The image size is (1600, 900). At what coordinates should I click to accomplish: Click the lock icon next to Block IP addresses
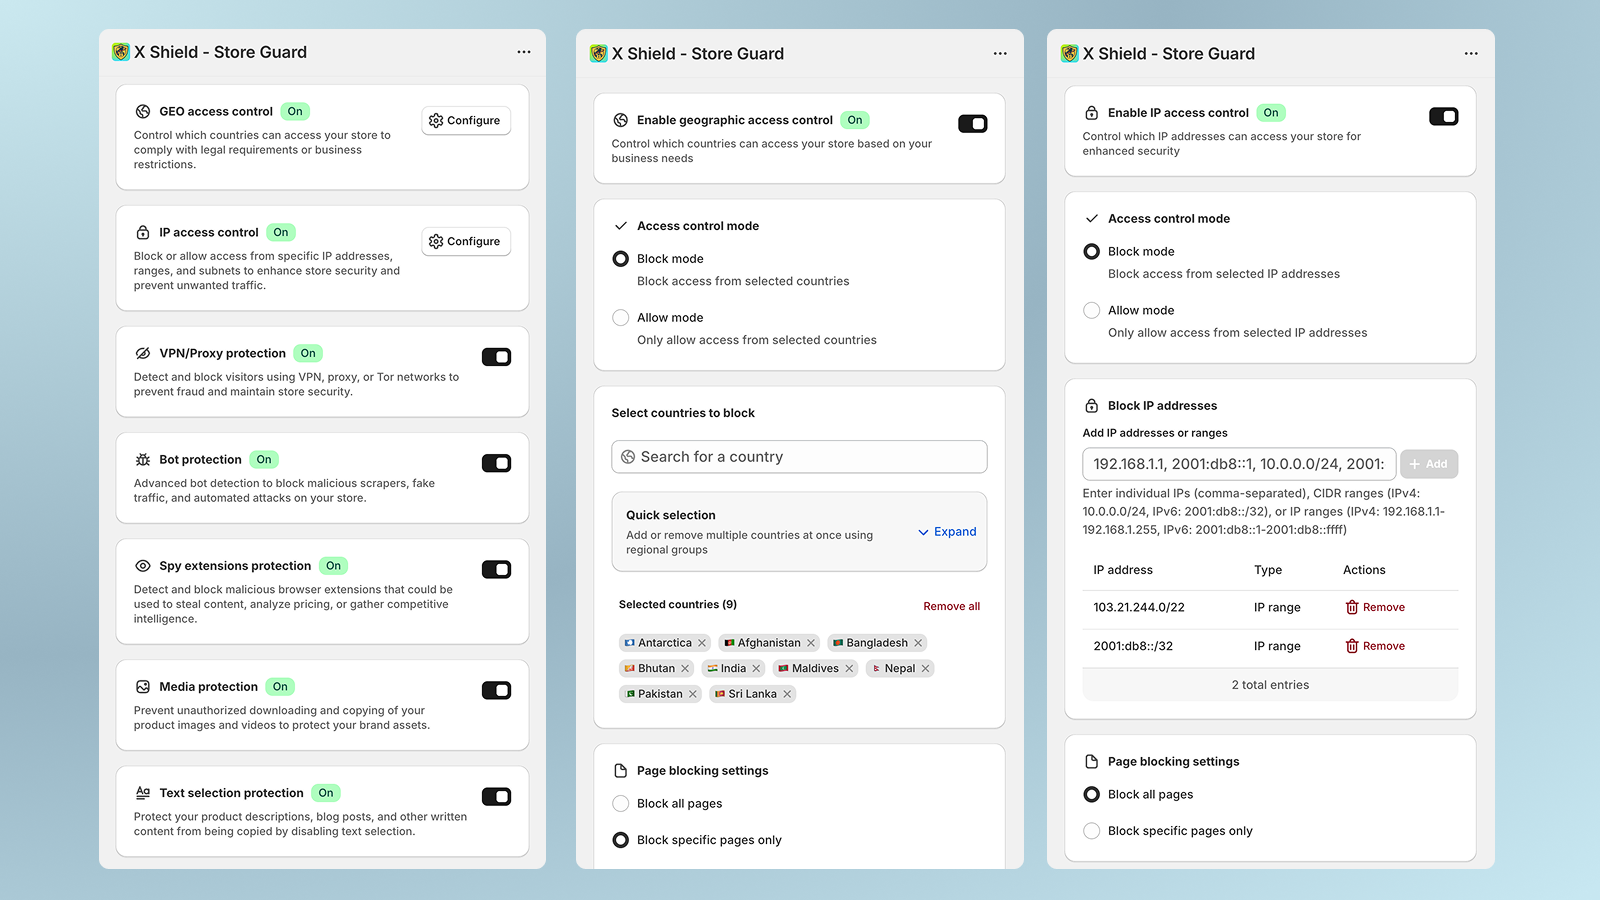pos(1092,406)
